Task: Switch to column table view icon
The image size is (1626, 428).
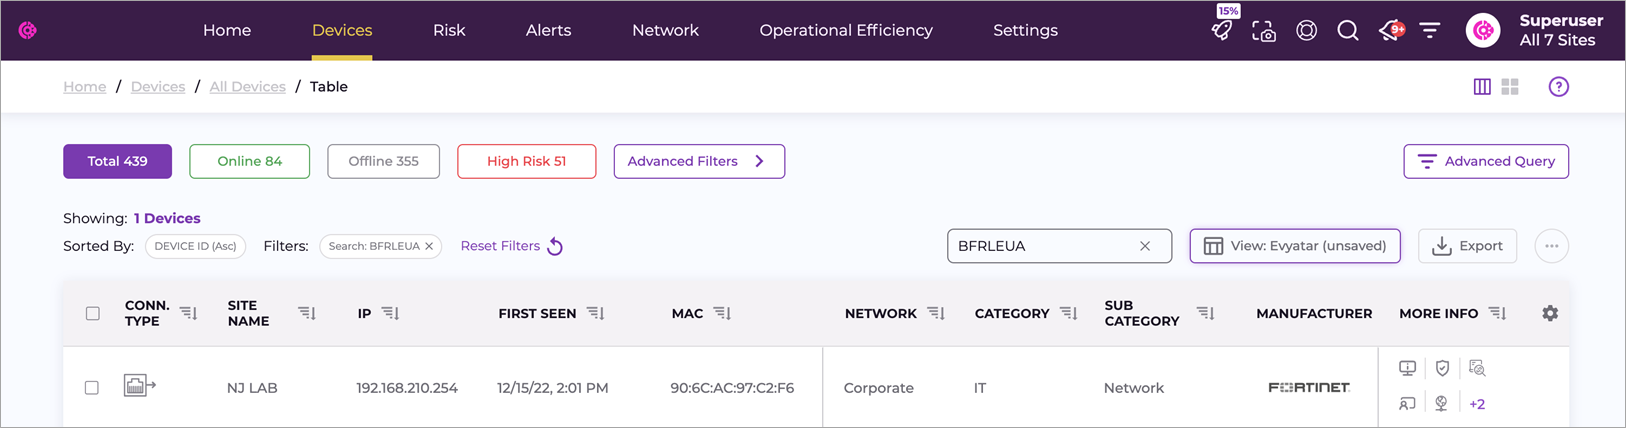Action: pos(1482,87)
